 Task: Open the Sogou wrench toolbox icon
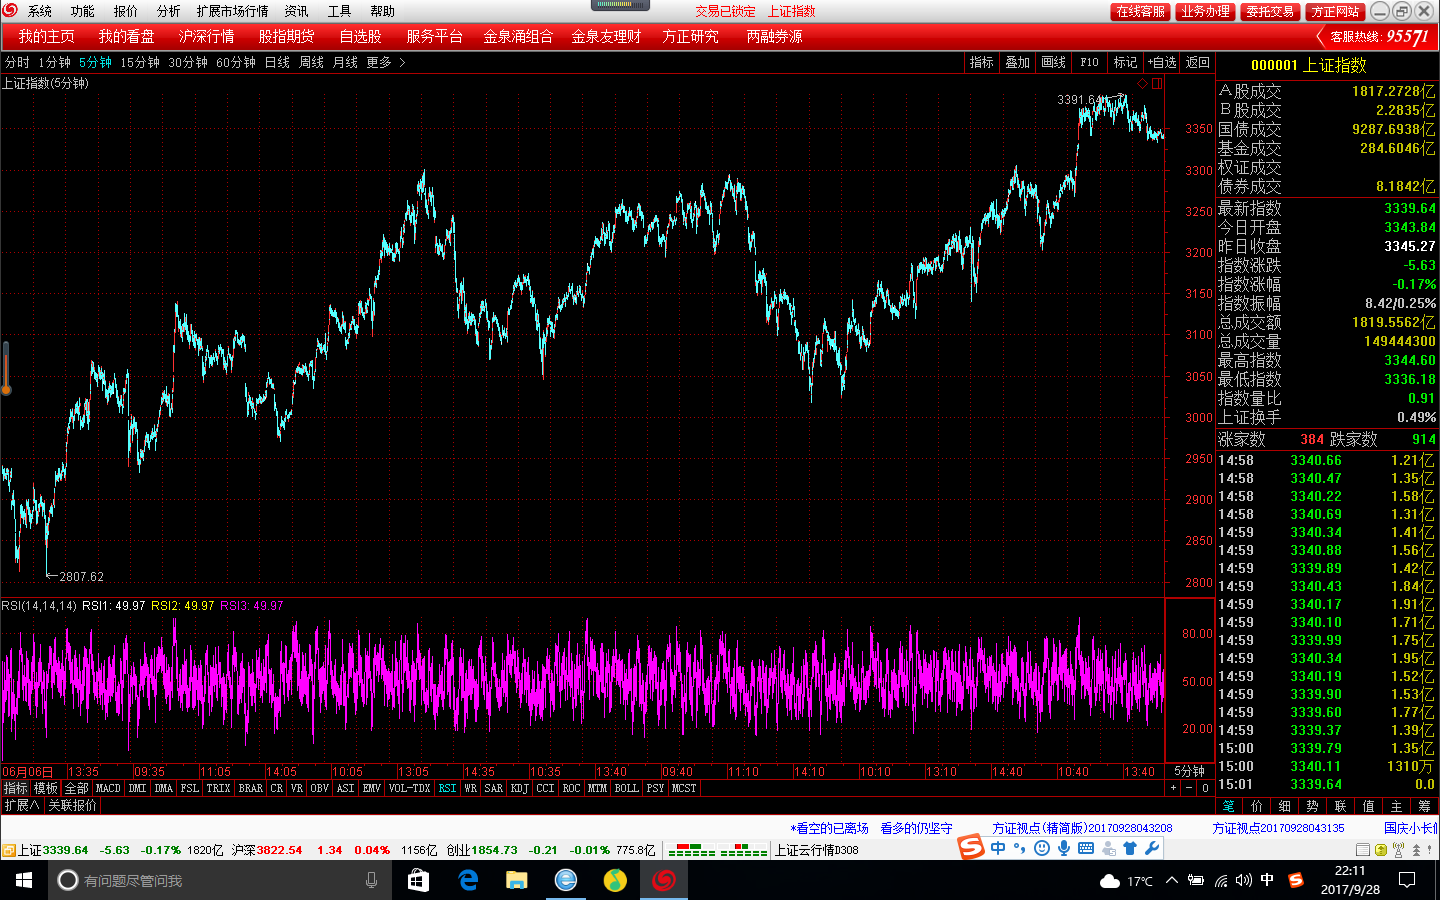click(1152, 848)
